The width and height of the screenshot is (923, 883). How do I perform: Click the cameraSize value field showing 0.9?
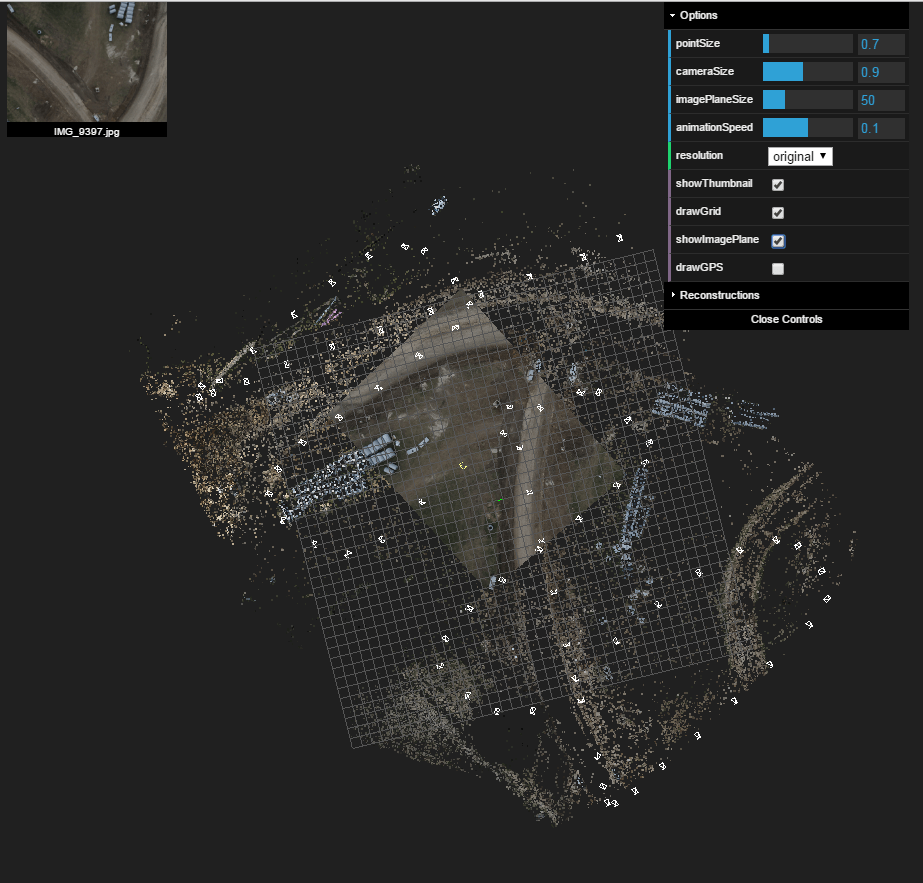point(883,71)
